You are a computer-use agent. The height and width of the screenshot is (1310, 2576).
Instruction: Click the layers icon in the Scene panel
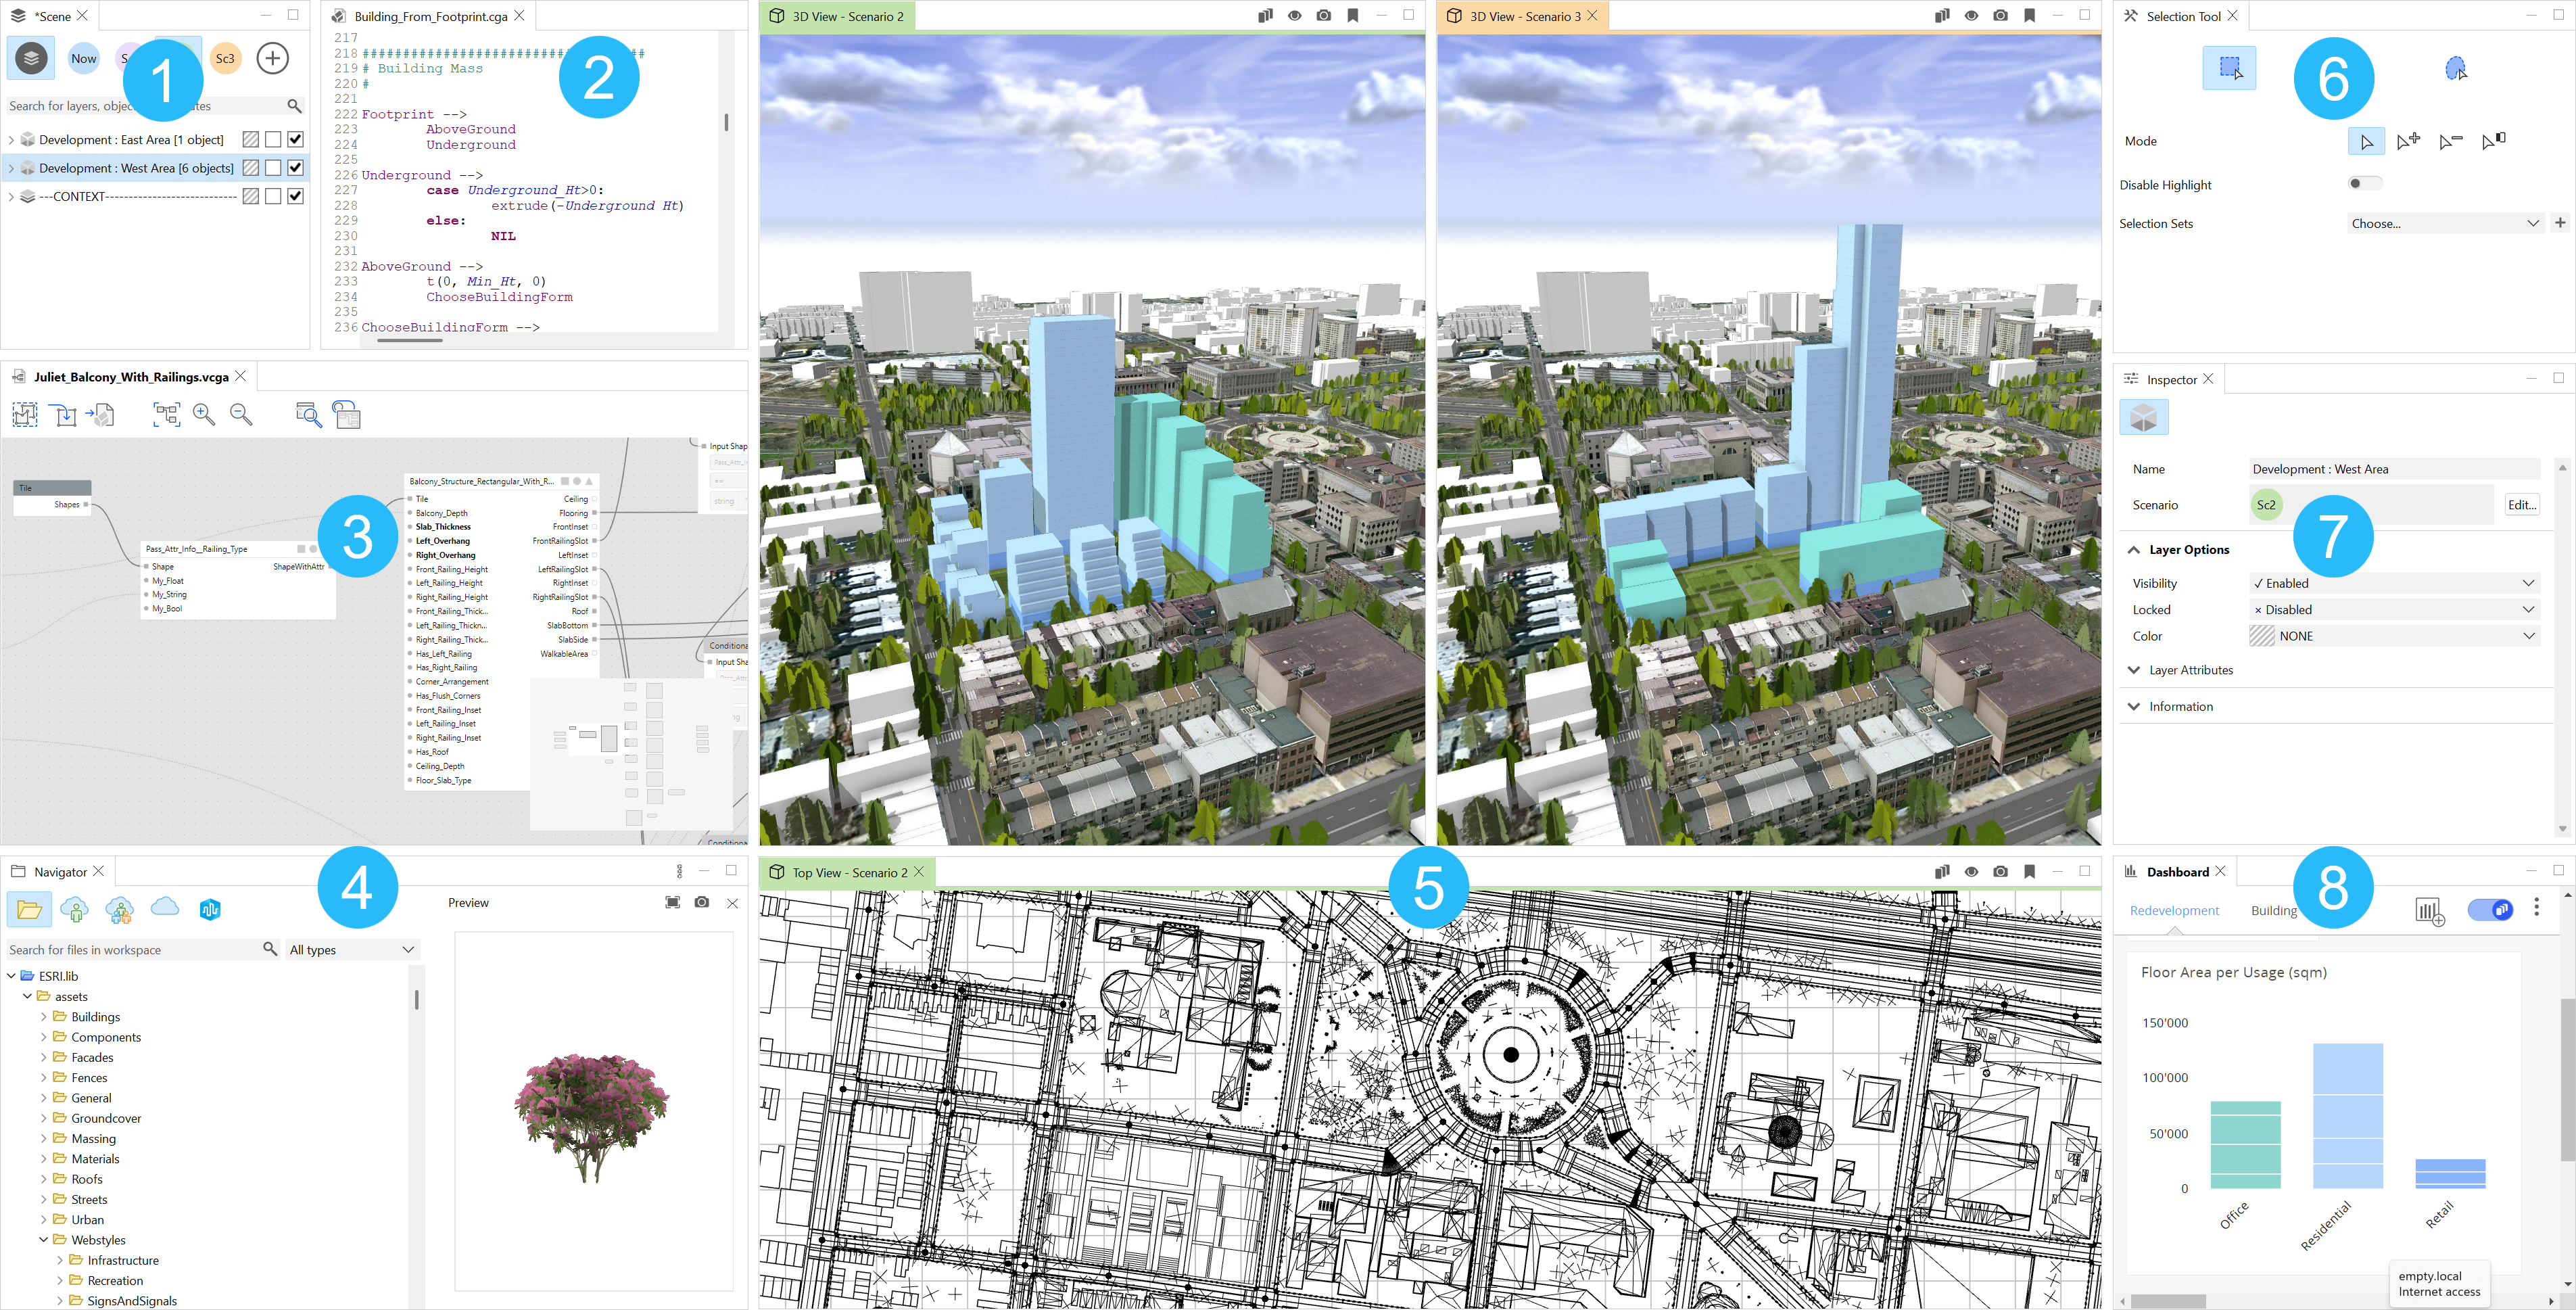point(30,58)
